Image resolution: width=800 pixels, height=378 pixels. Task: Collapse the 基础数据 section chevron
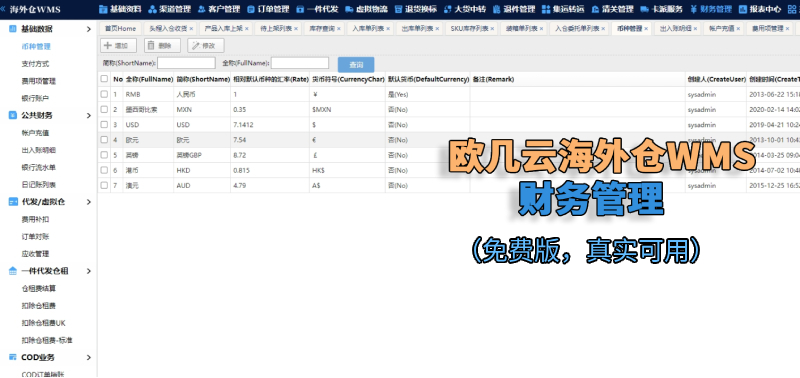(89, 29)
